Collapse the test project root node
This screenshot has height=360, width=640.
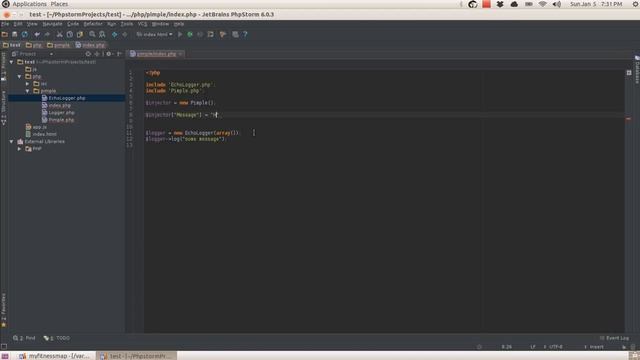[x=11, y=62]
